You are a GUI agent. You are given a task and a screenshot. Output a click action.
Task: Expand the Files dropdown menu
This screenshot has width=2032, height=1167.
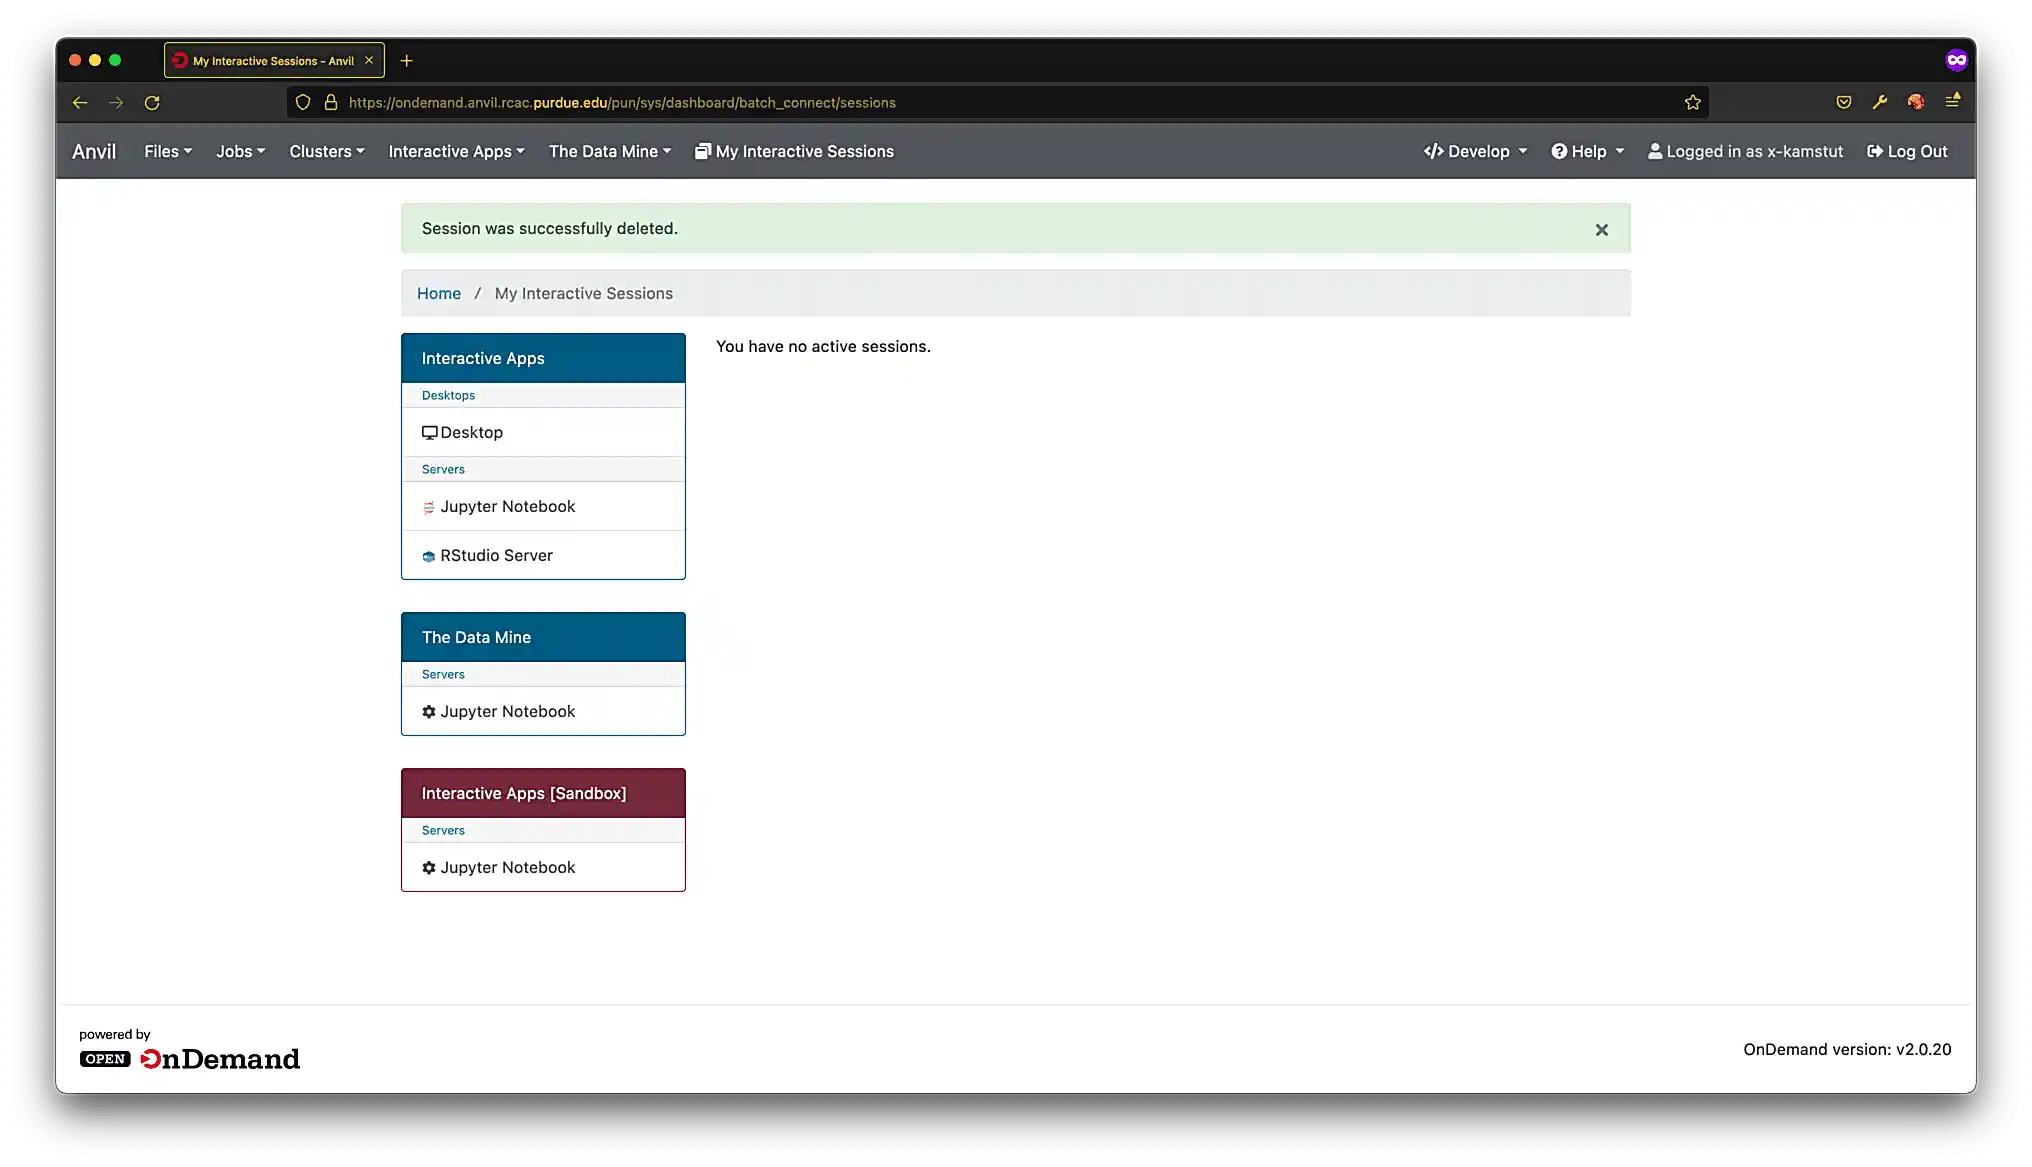[x=167, y=151]
